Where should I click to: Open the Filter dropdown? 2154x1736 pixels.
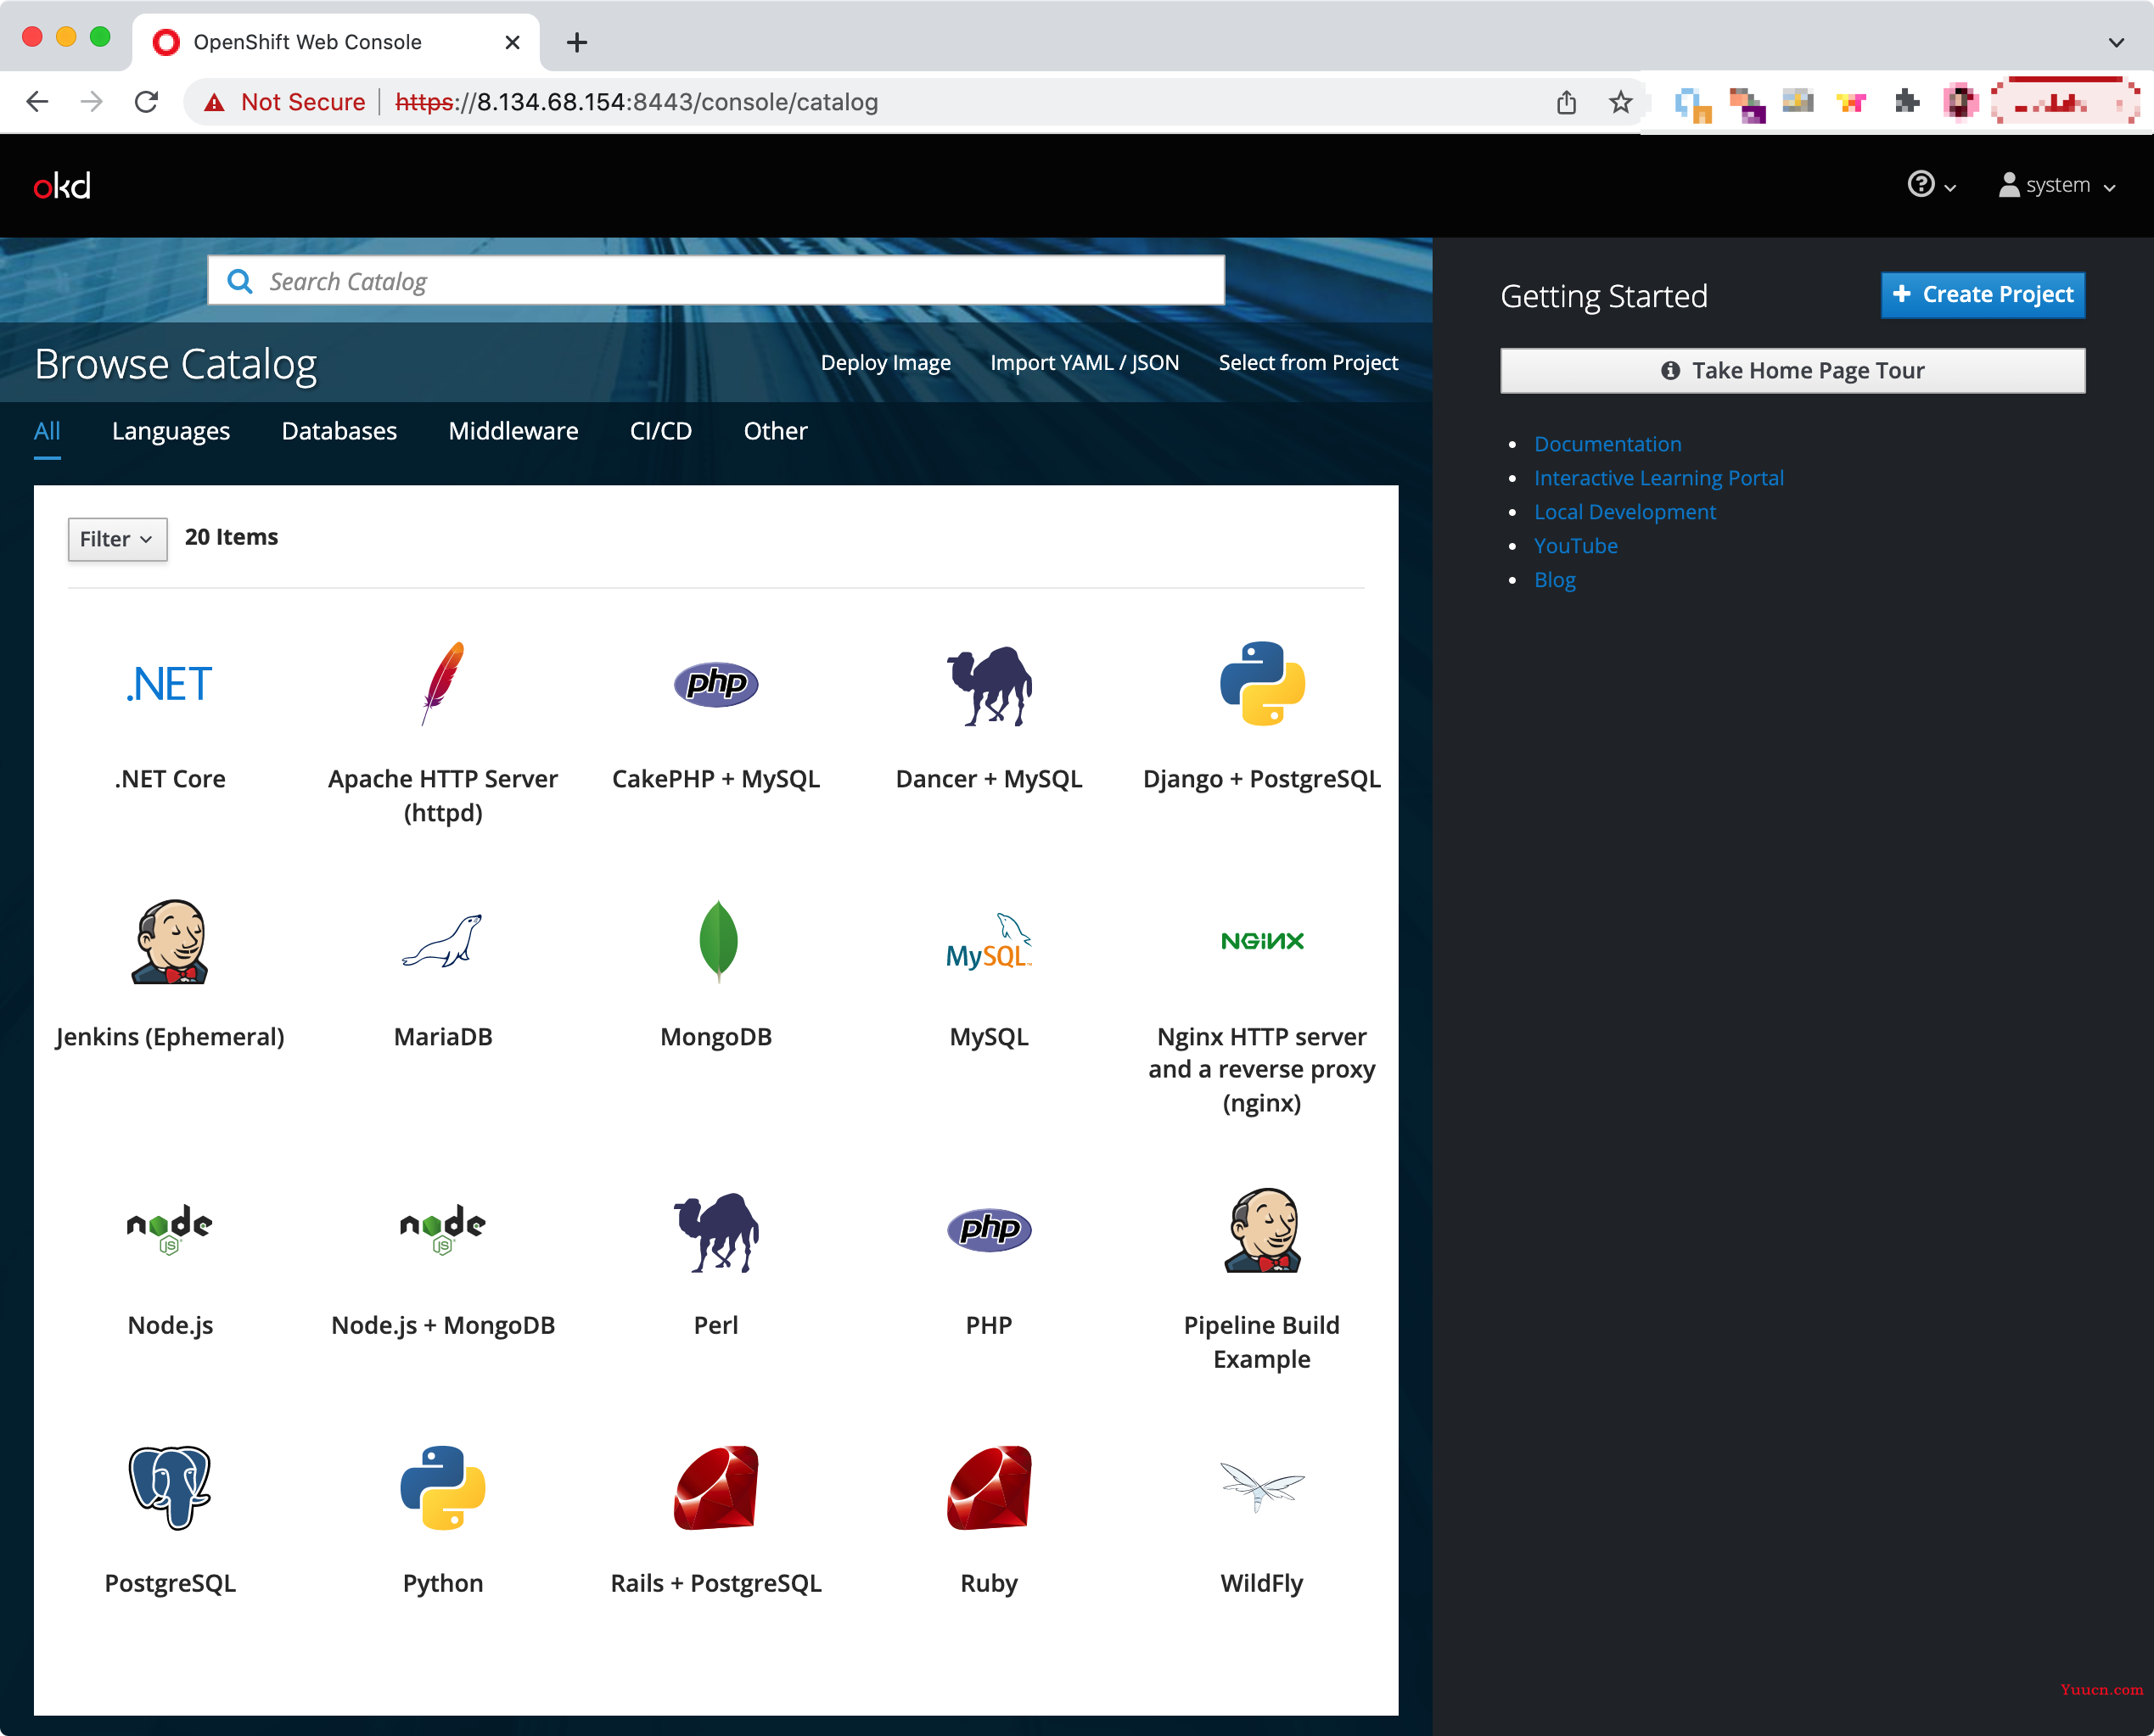click(117, 539)
